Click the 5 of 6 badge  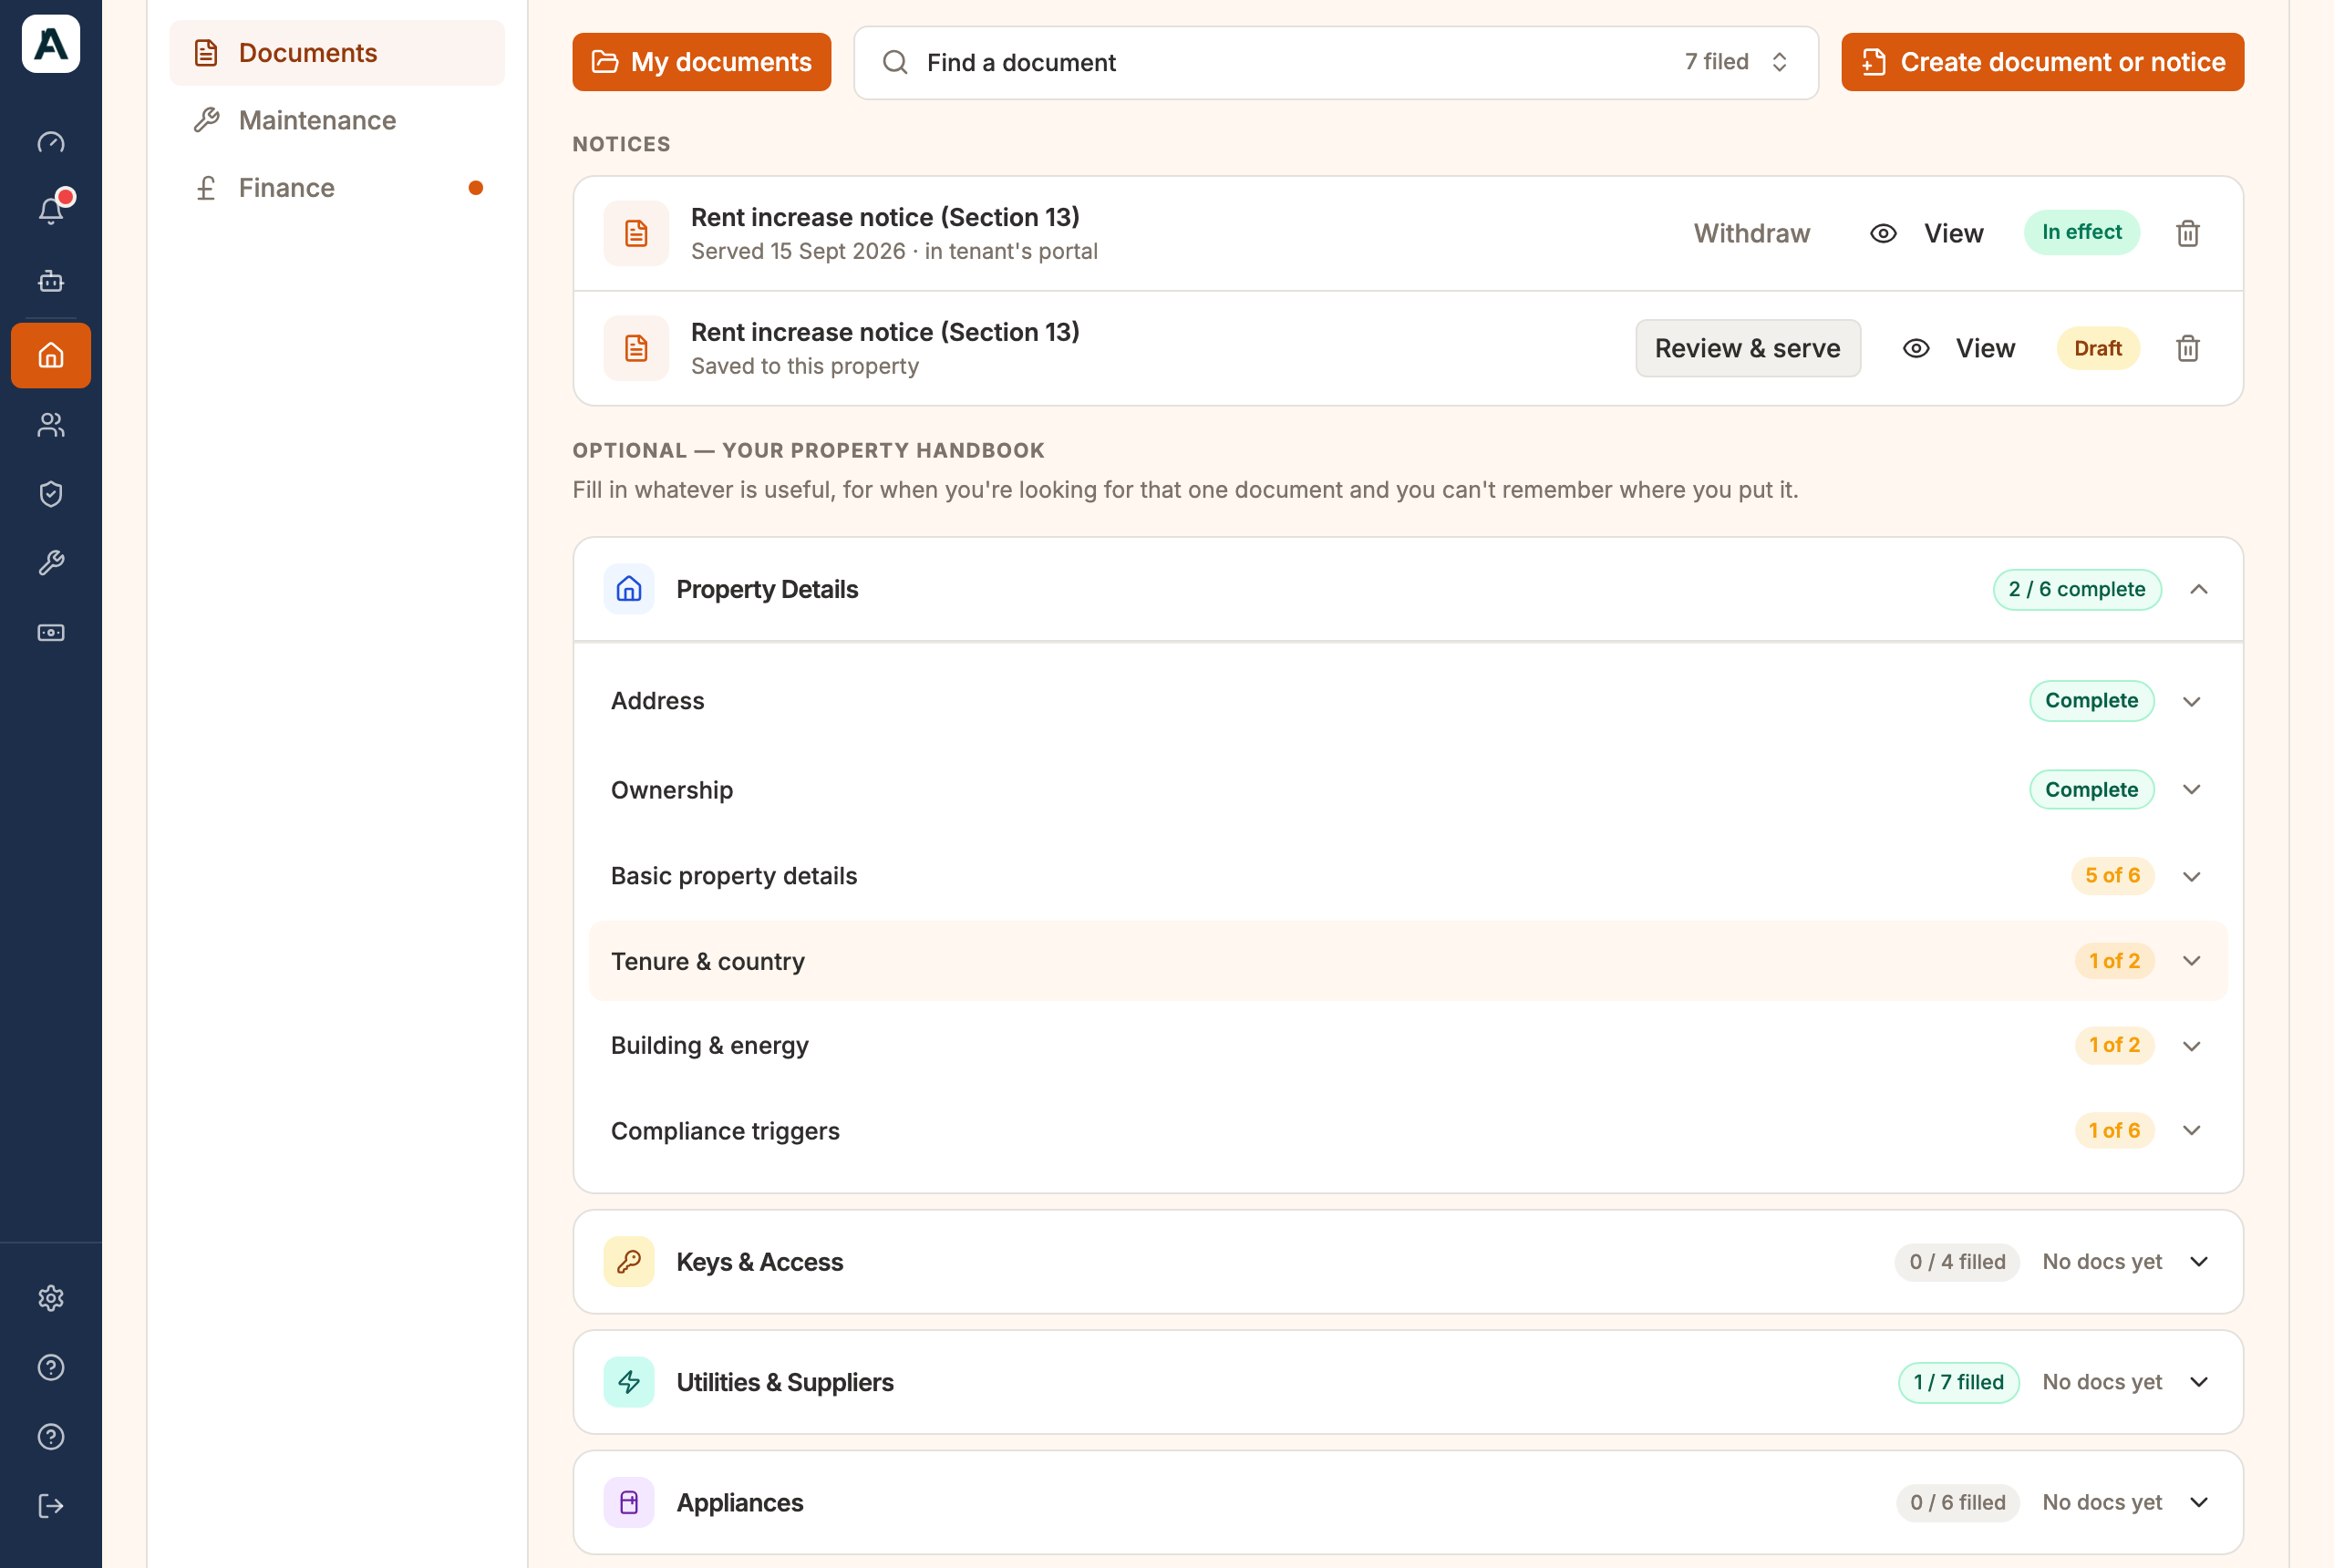[2112, 876]
